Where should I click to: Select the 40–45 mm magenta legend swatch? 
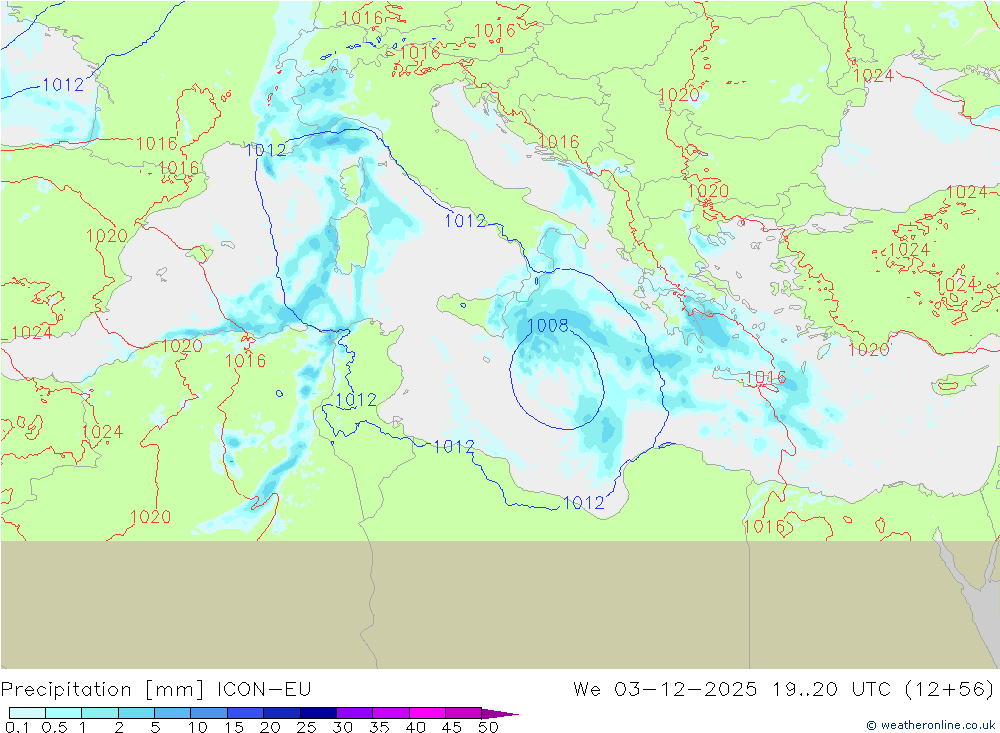[427, 713]
